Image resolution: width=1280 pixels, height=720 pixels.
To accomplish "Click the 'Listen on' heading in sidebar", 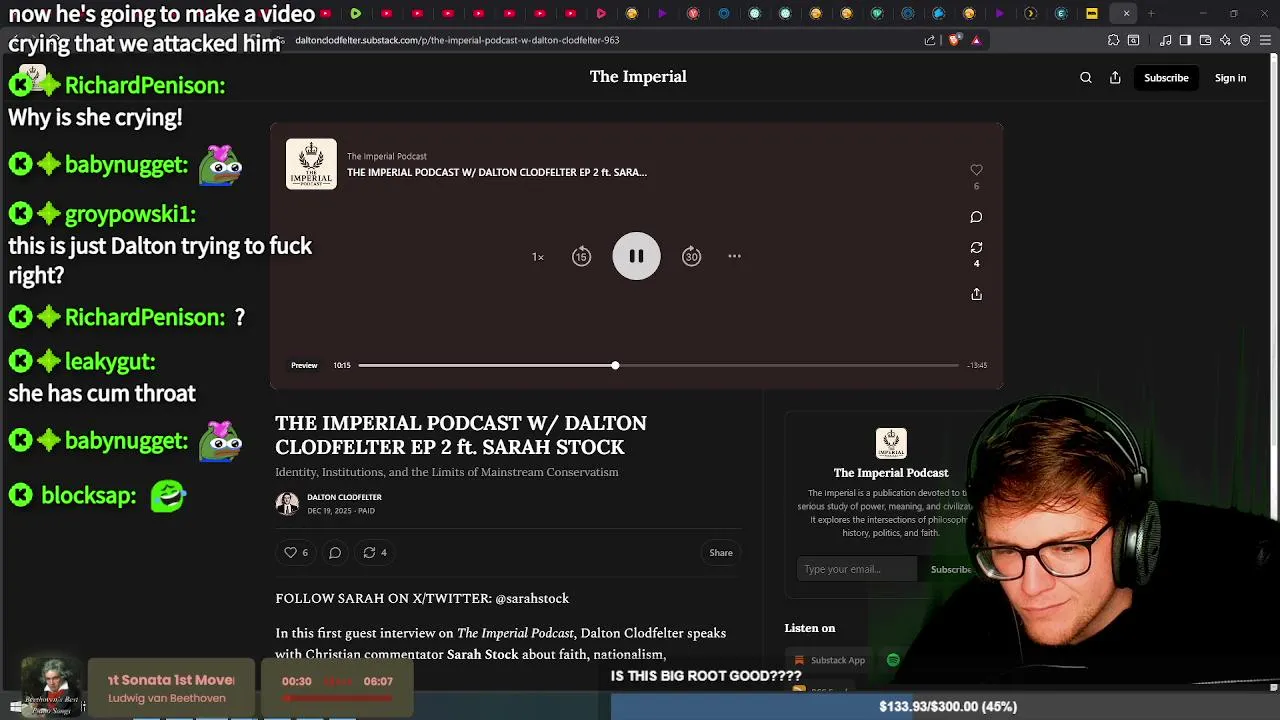I will point(810,628).
